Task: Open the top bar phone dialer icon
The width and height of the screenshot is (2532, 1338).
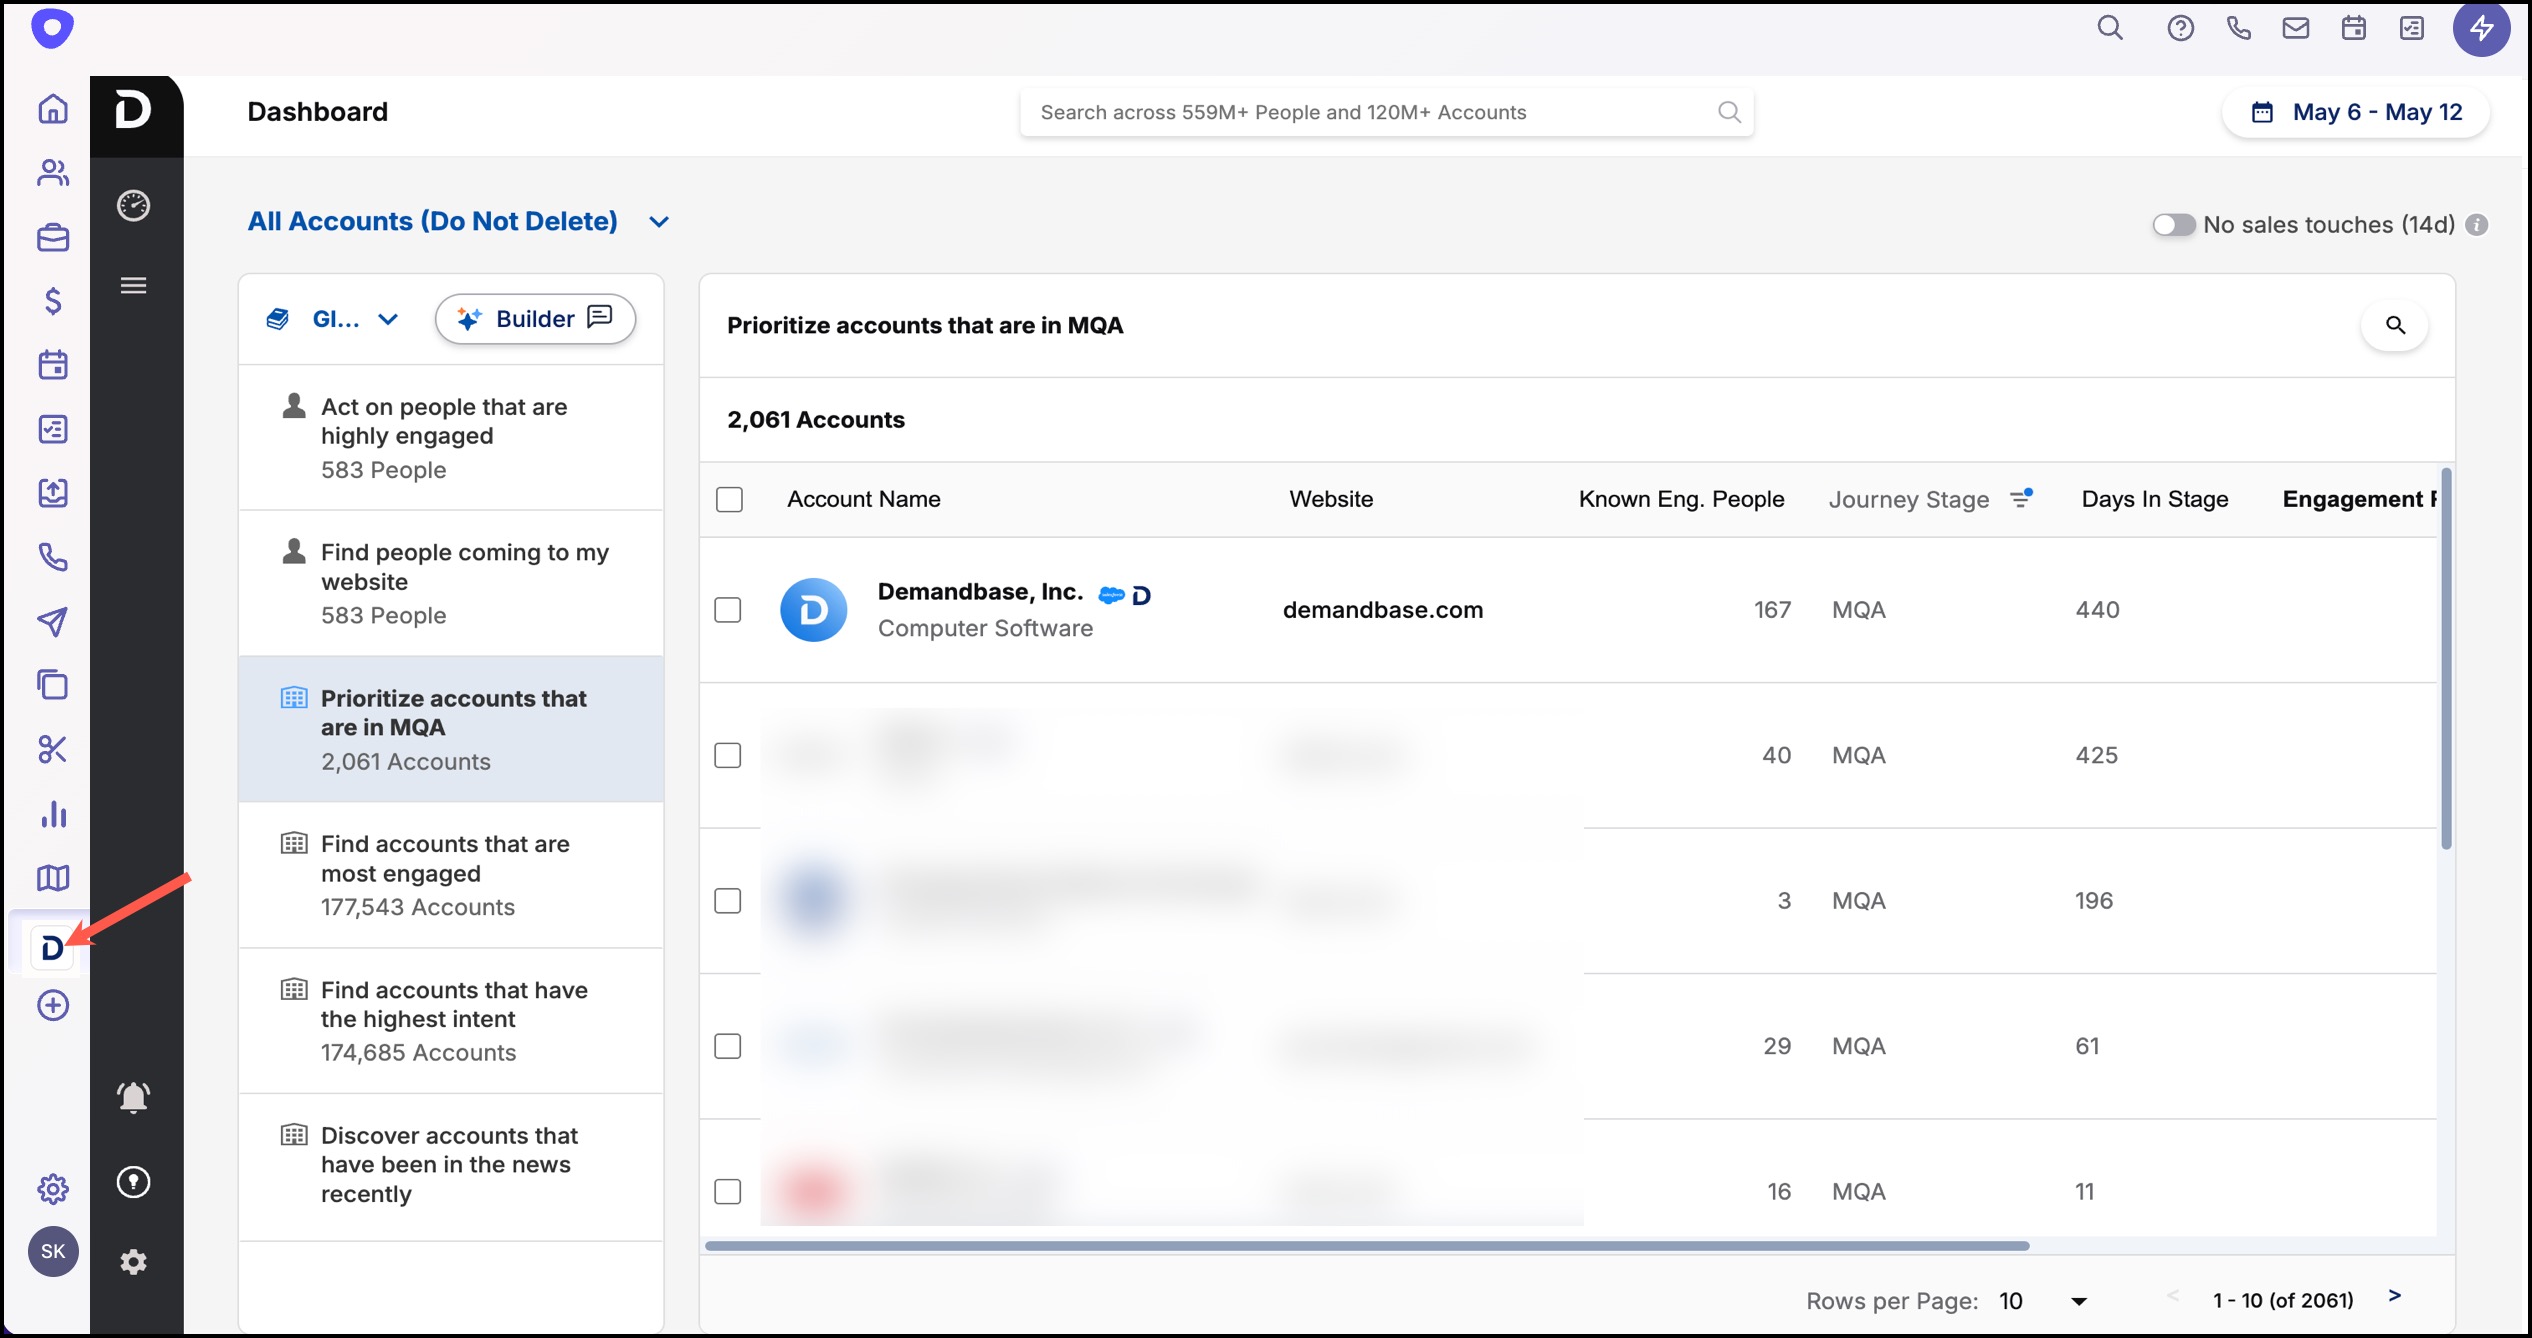Action: [x=2239, y=28]
